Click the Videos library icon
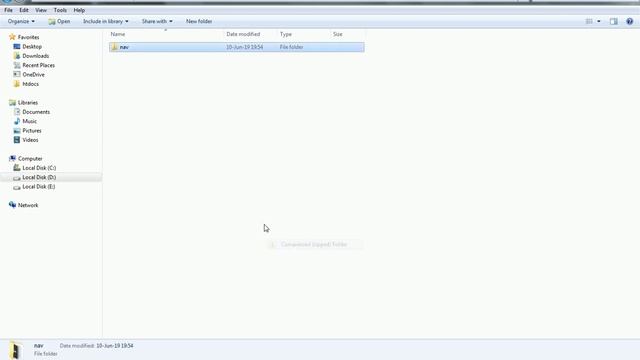This screenshot has width=640, height=360. [17, 140]
